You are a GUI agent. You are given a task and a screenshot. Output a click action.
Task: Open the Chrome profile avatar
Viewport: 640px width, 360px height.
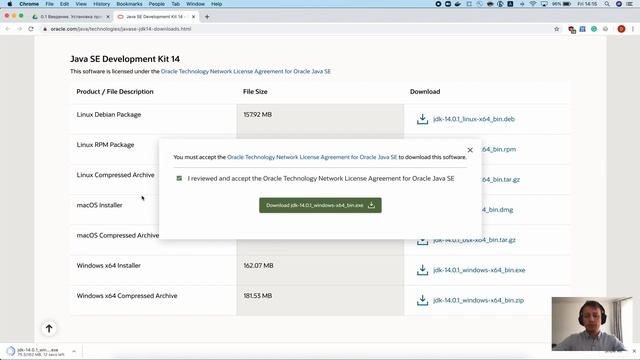pyautogui.click(x=621, y=29)
